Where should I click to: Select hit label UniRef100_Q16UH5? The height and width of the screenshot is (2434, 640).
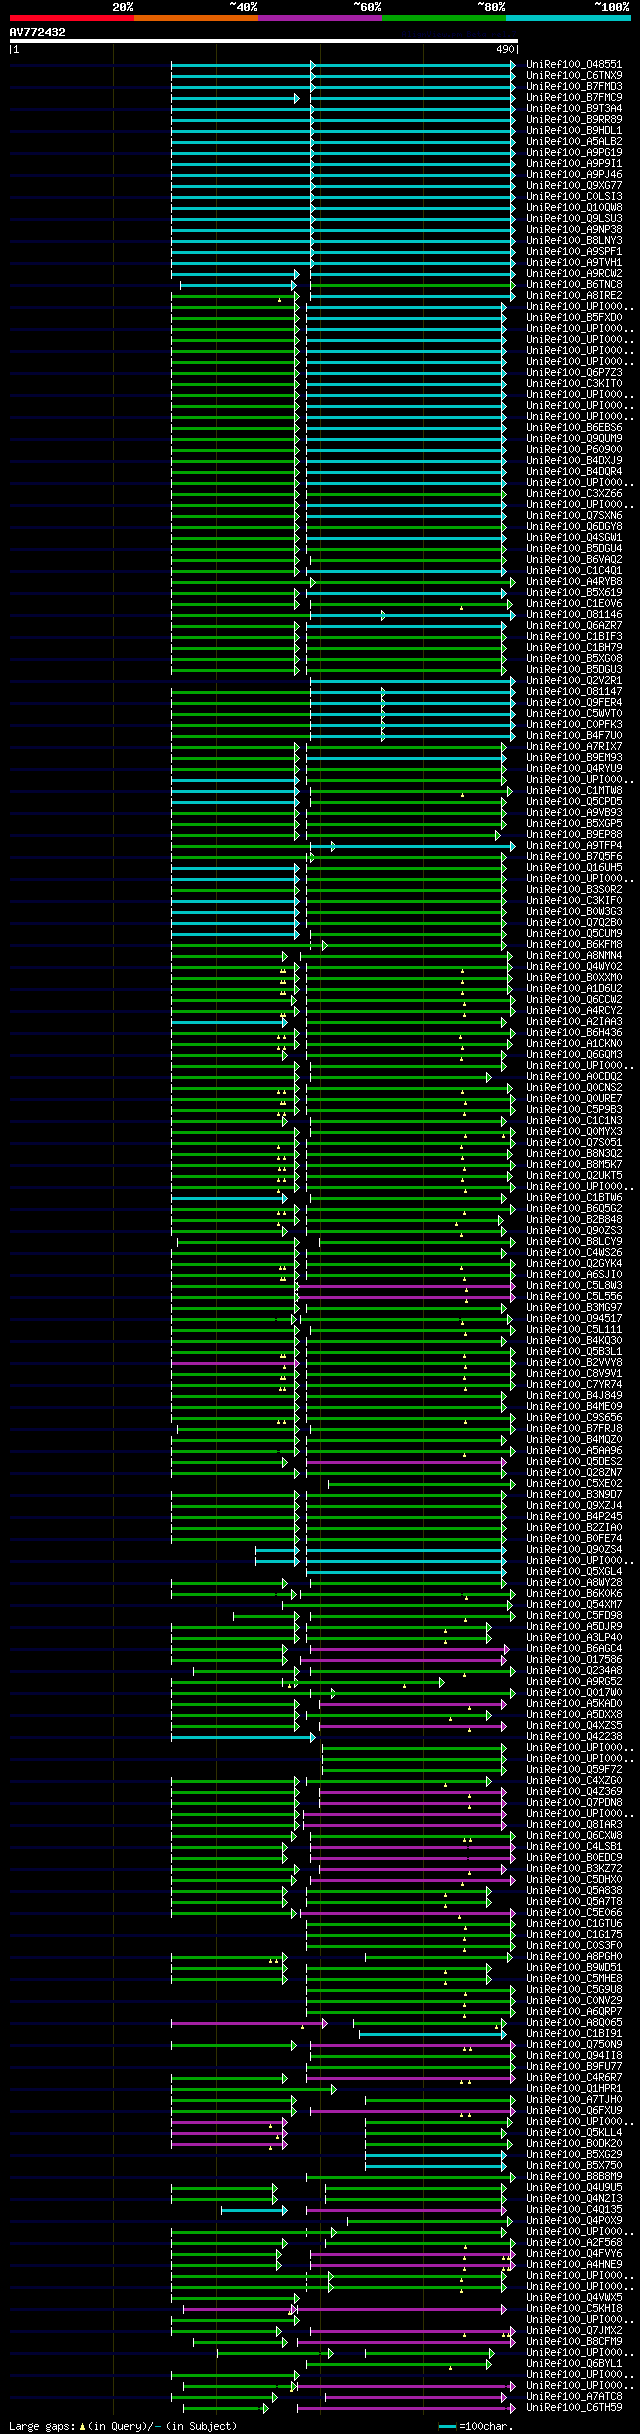pos(574,867)
